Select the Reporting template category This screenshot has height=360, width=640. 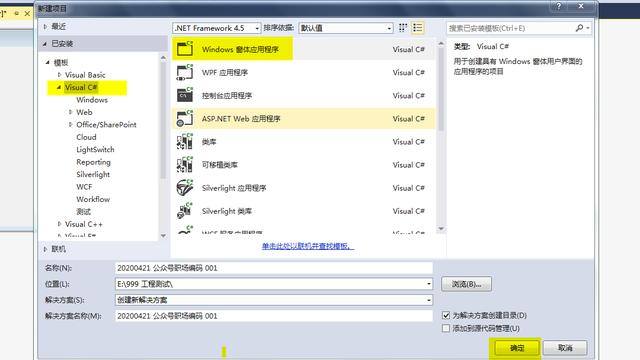(93, 162)
